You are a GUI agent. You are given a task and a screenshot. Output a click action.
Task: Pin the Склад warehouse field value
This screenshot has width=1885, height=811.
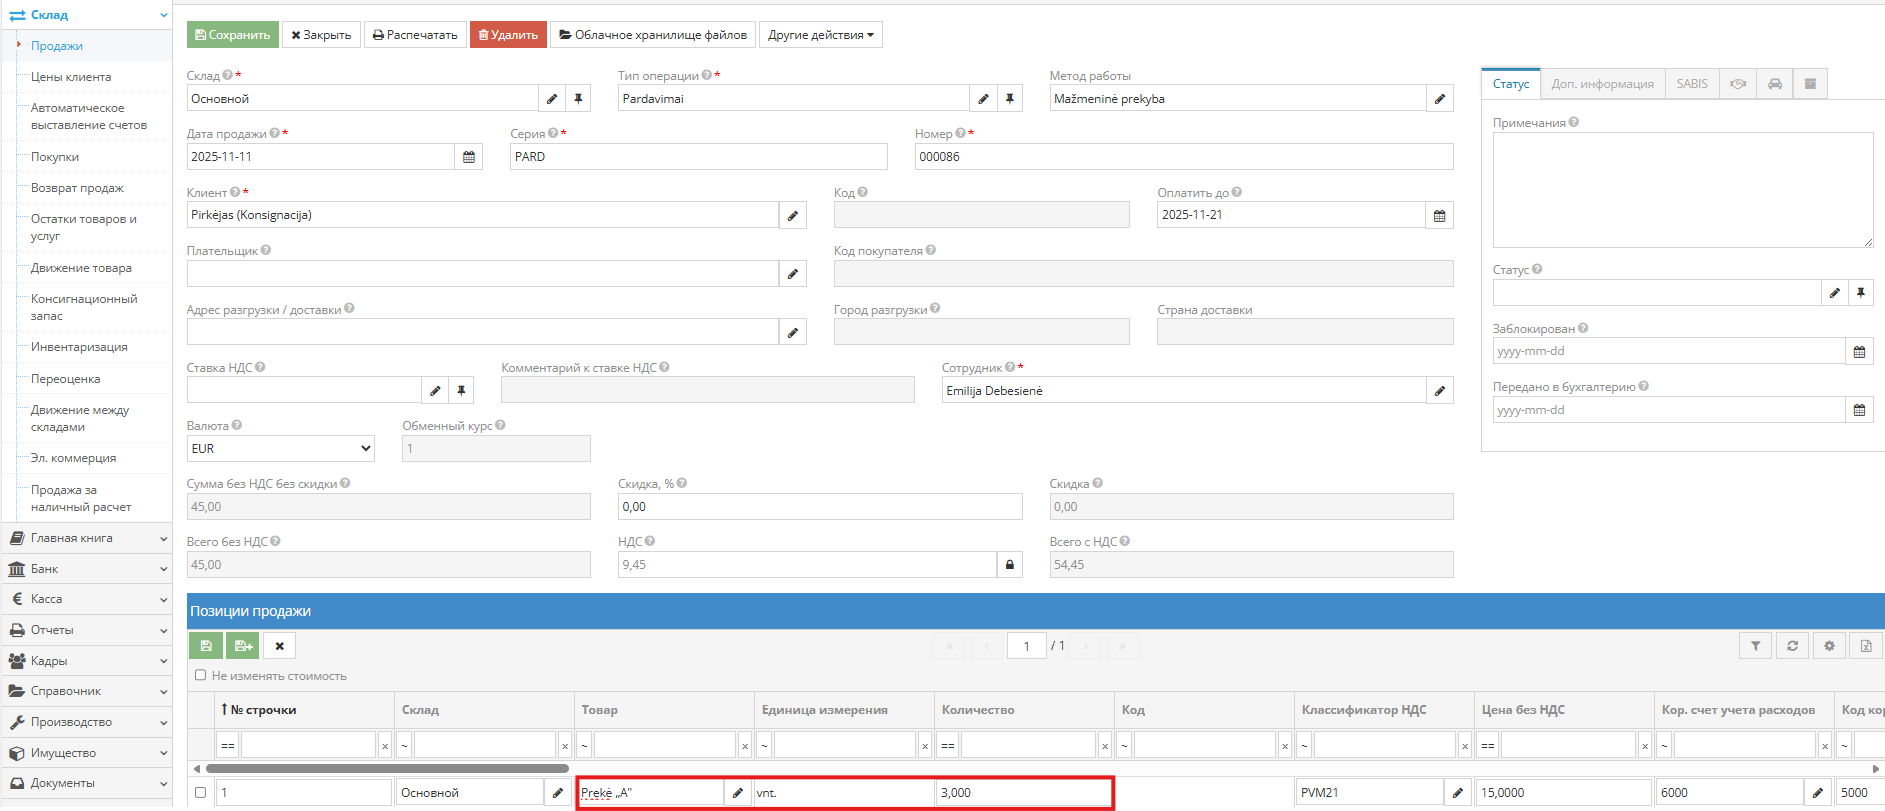click(578, 99)
